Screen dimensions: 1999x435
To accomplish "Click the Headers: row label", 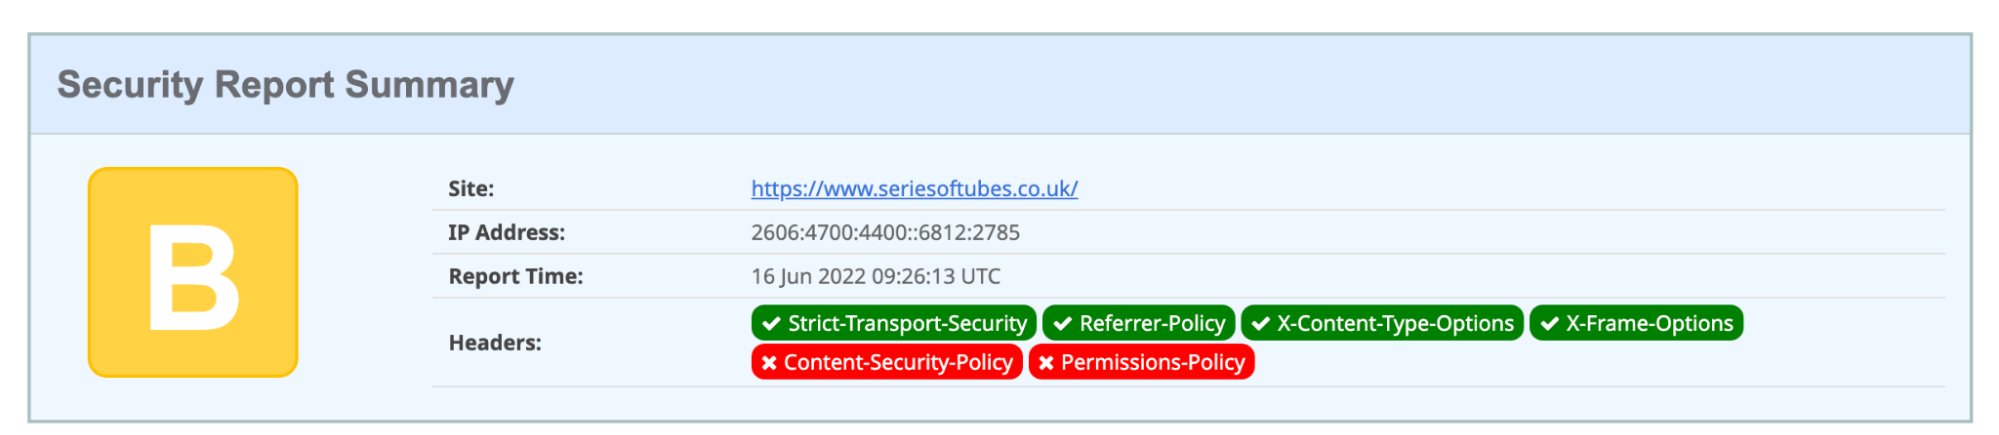I will [495, 343].
